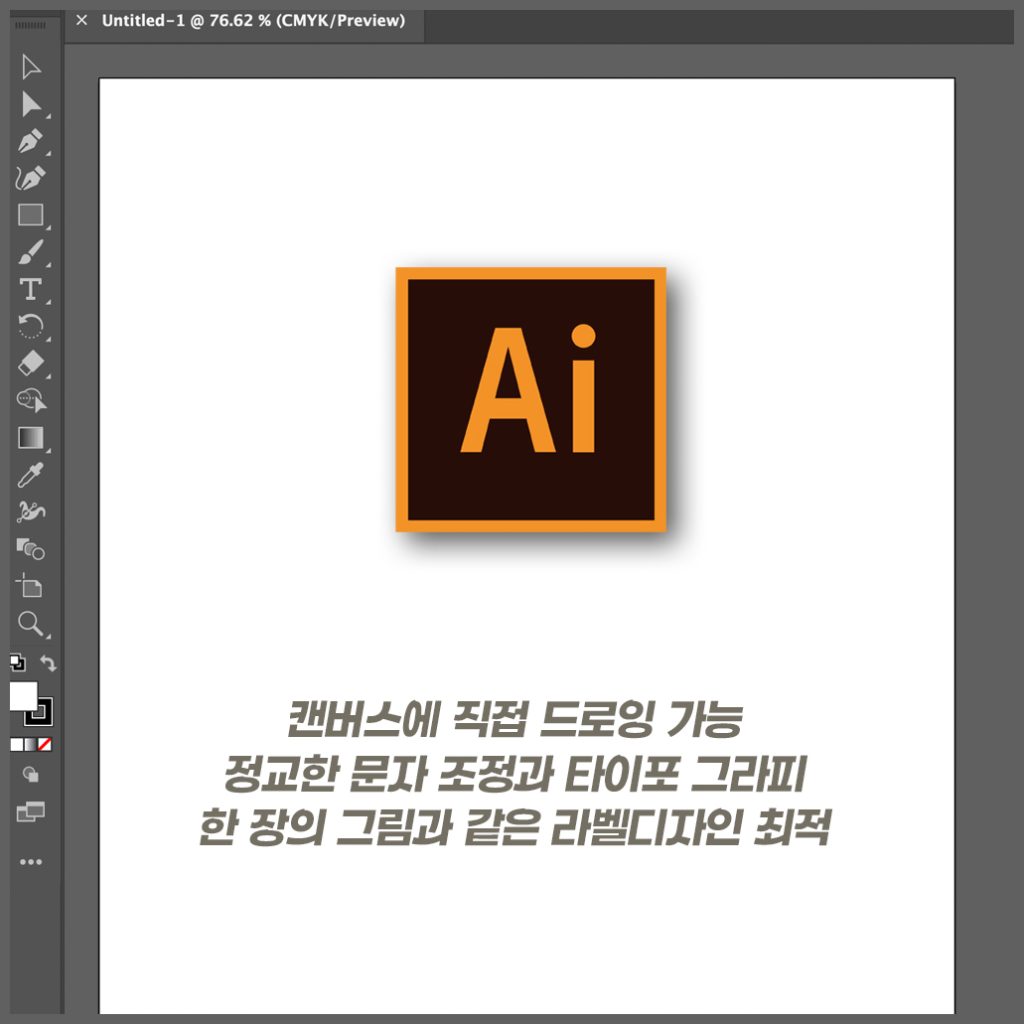Select the text line '정교한 문자 조정과 타이포 그라피'
Viewport: 1024px width, 1024px height.
click(515, 773)
